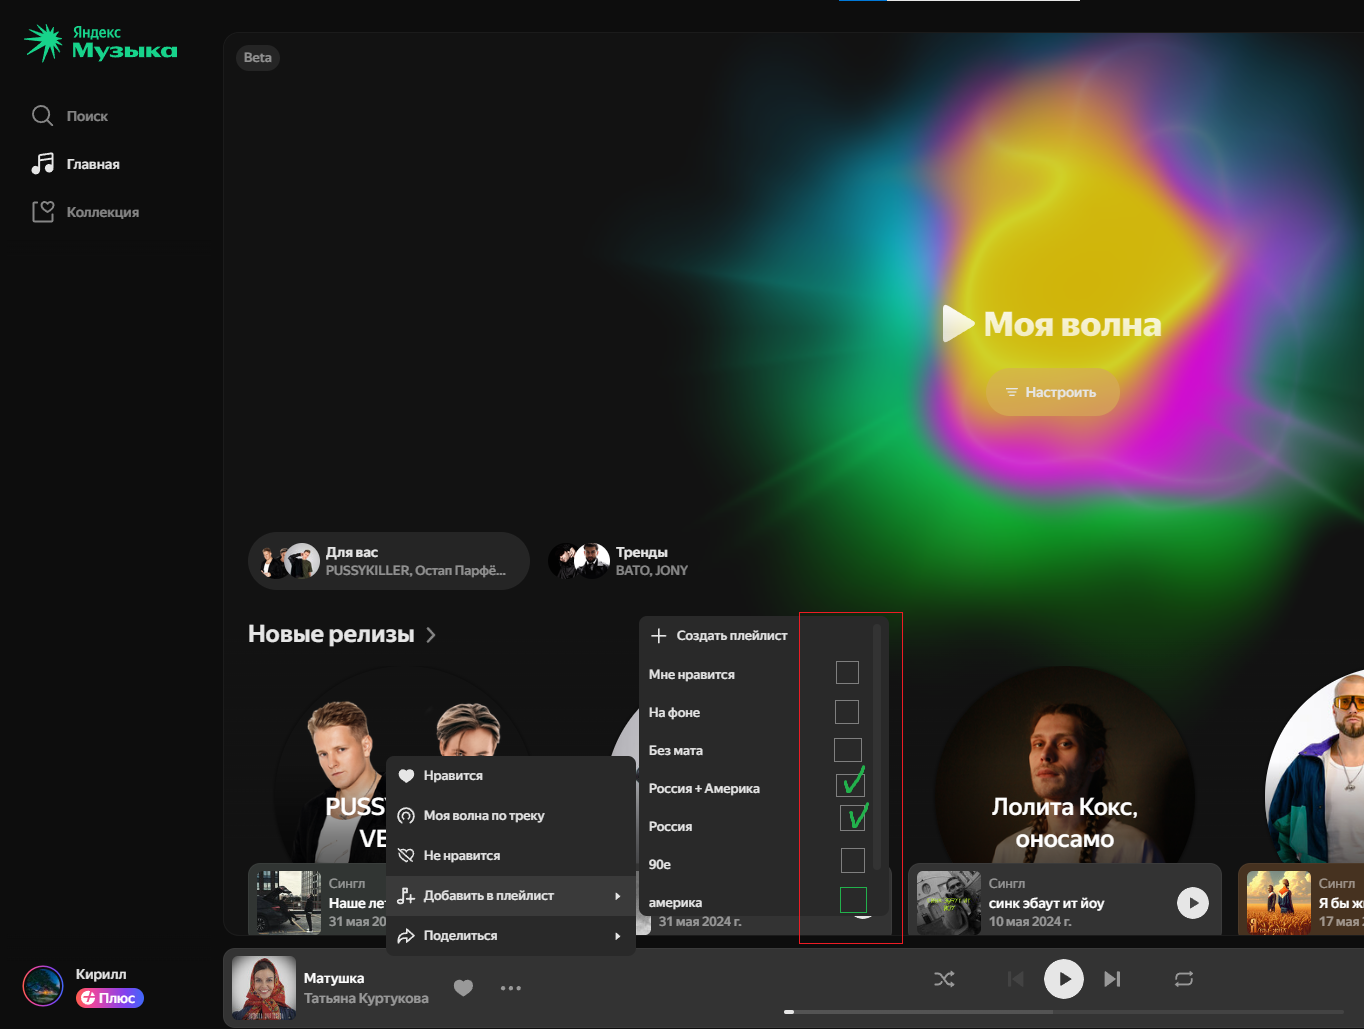Click the синк эбаут ит йоу cover
This screenshot has height=1029, width=1364.
[949, 903]
